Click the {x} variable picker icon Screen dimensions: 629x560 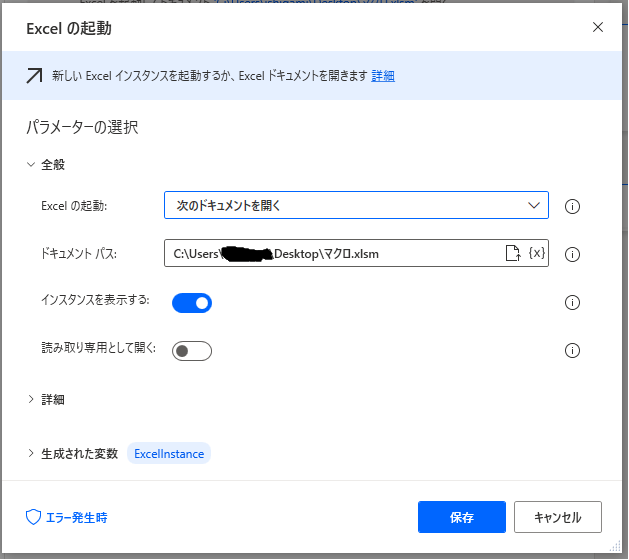[x=536, y=254]
